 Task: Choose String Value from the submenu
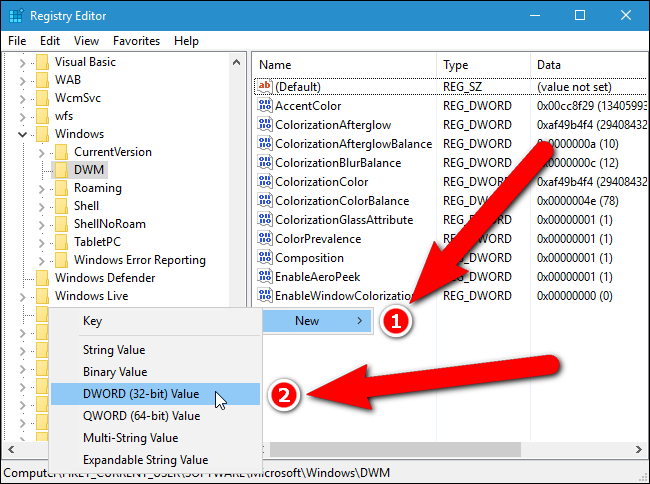(x=155, y=350)
